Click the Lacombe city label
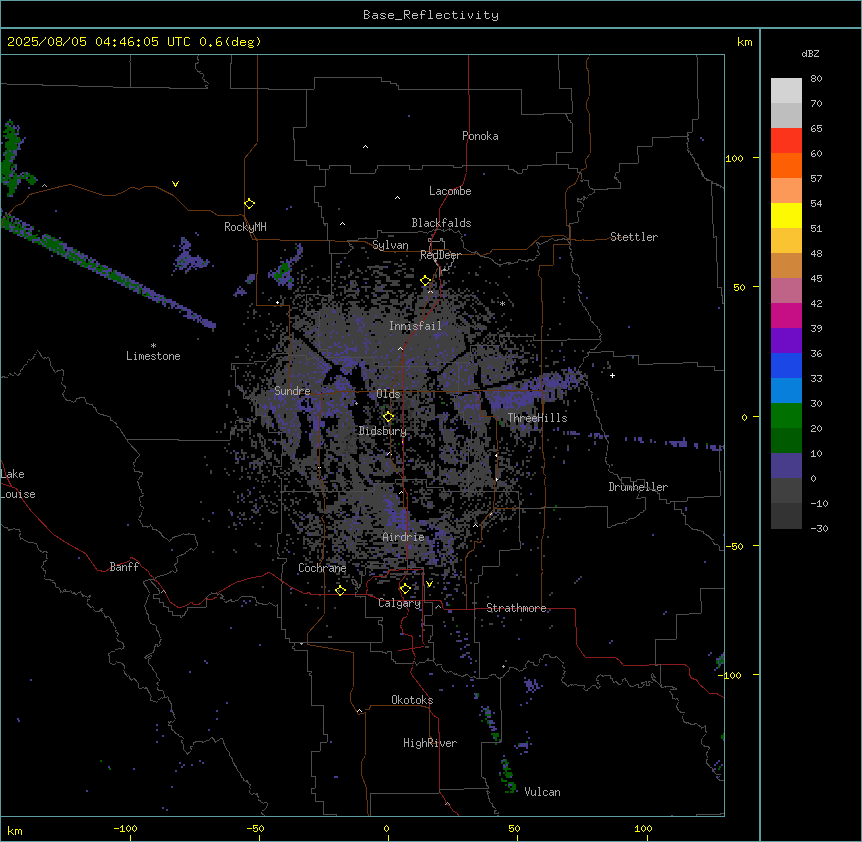The image size is (862, 842). point(450,191)
